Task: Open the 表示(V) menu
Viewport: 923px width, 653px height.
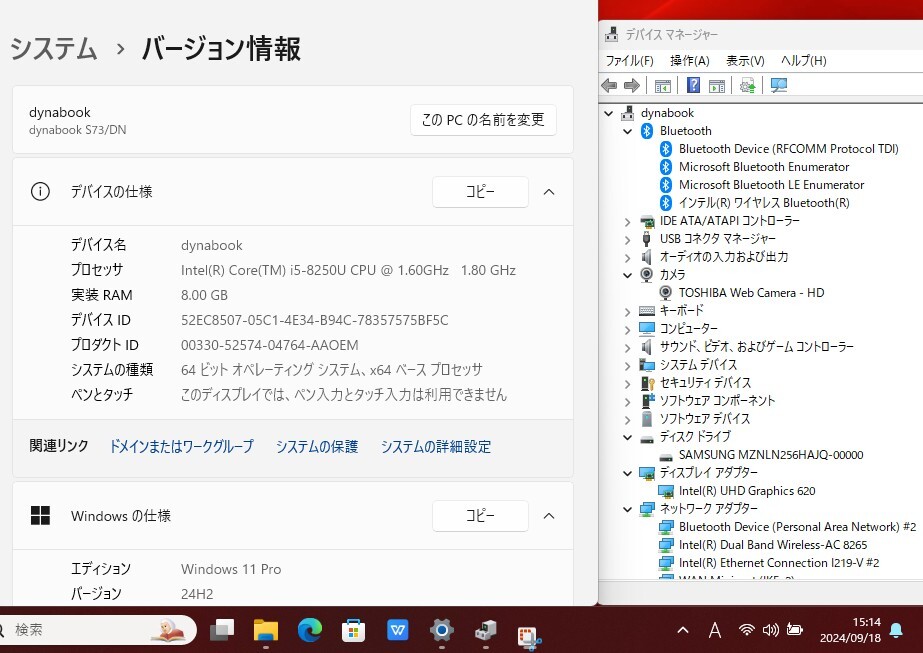Action: 745,61
